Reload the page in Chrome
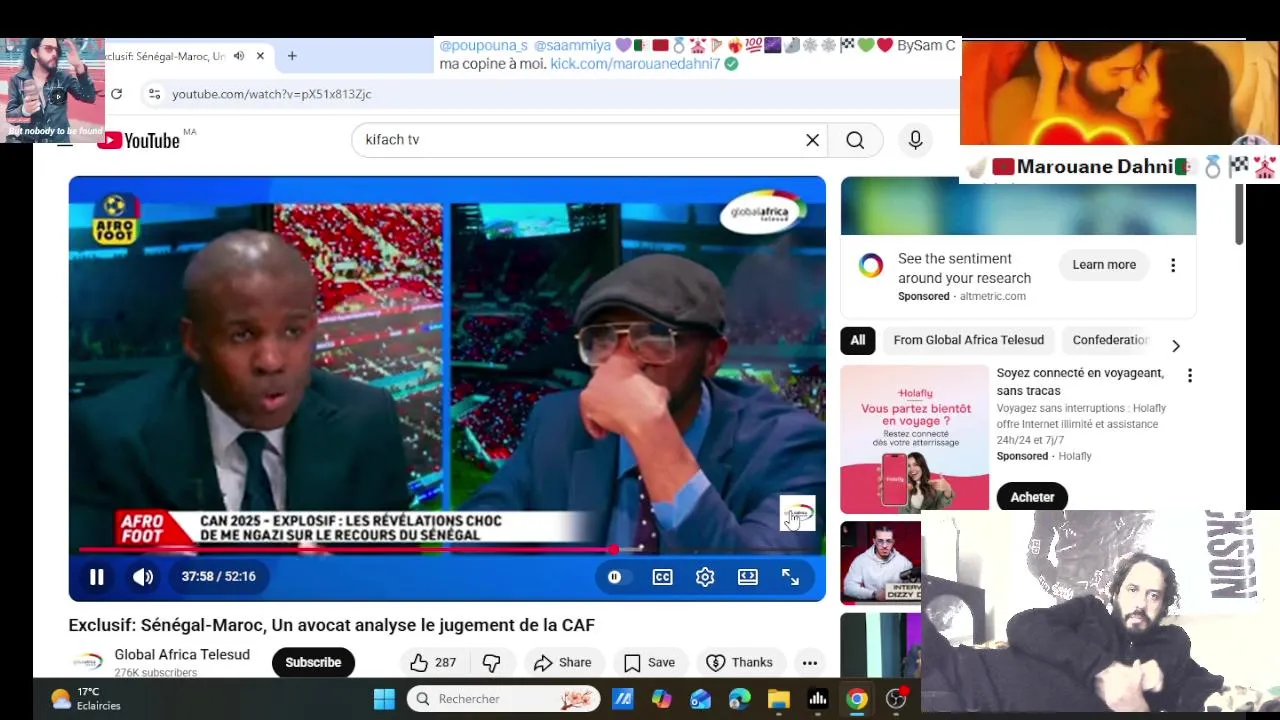The height and width of the screenshot is (720, 1280). point(116,94)
